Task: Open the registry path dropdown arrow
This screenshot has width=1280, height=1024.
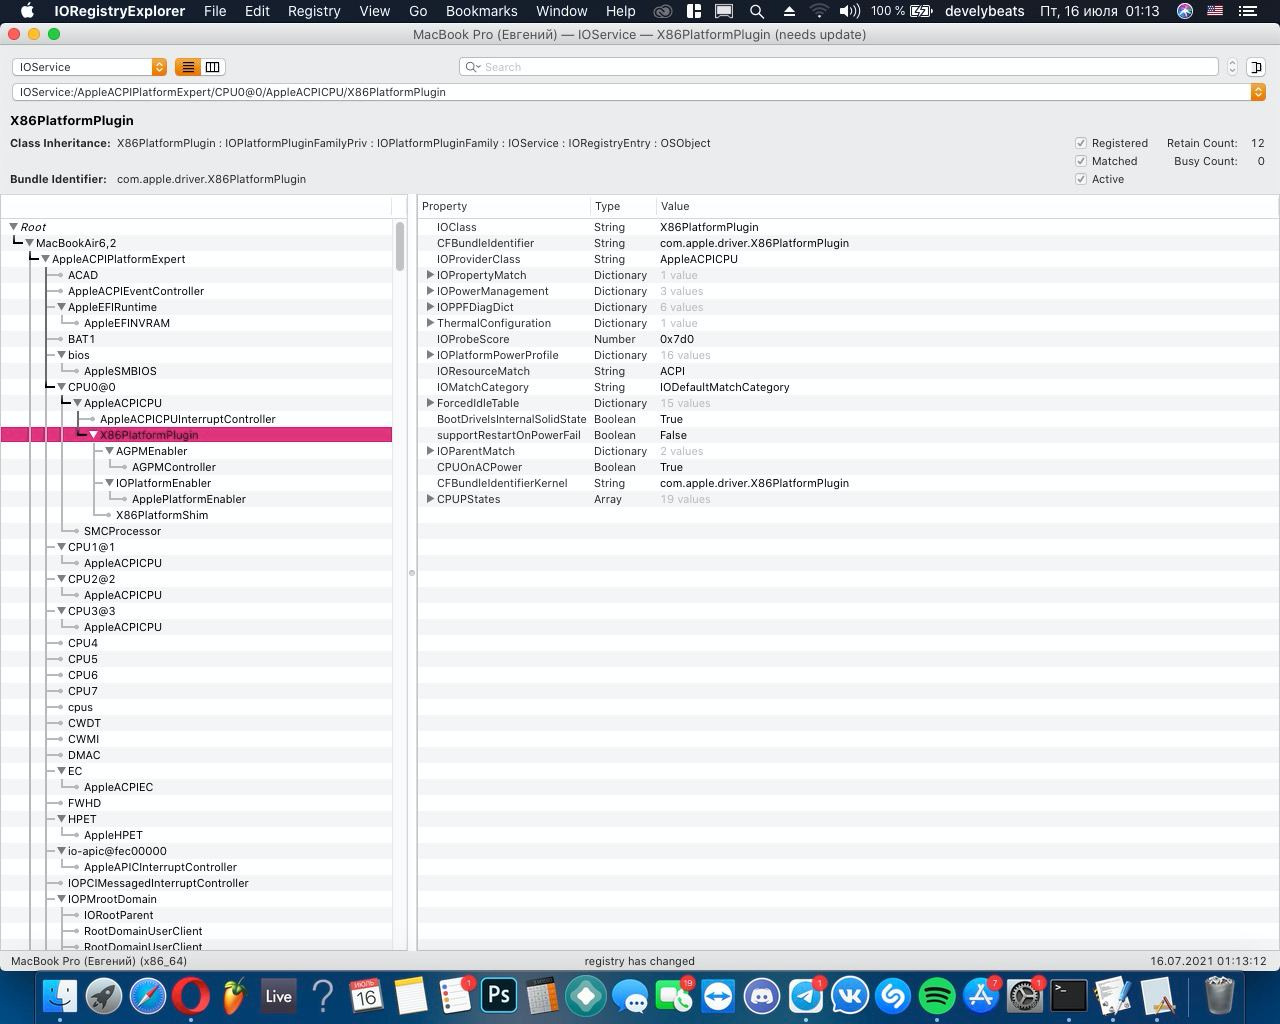Action: [x=1258, y=92]
